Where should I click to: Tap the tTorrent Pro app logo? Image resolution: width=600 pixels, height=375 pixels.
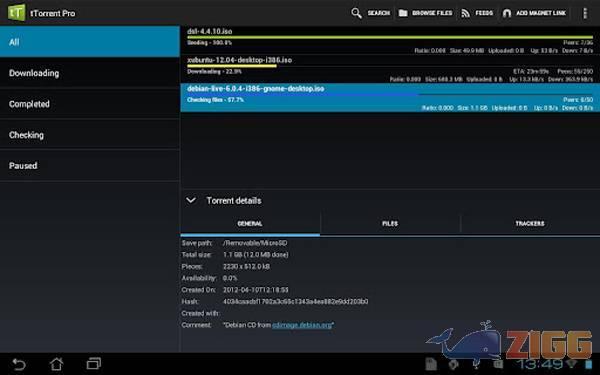coord(16,13)
